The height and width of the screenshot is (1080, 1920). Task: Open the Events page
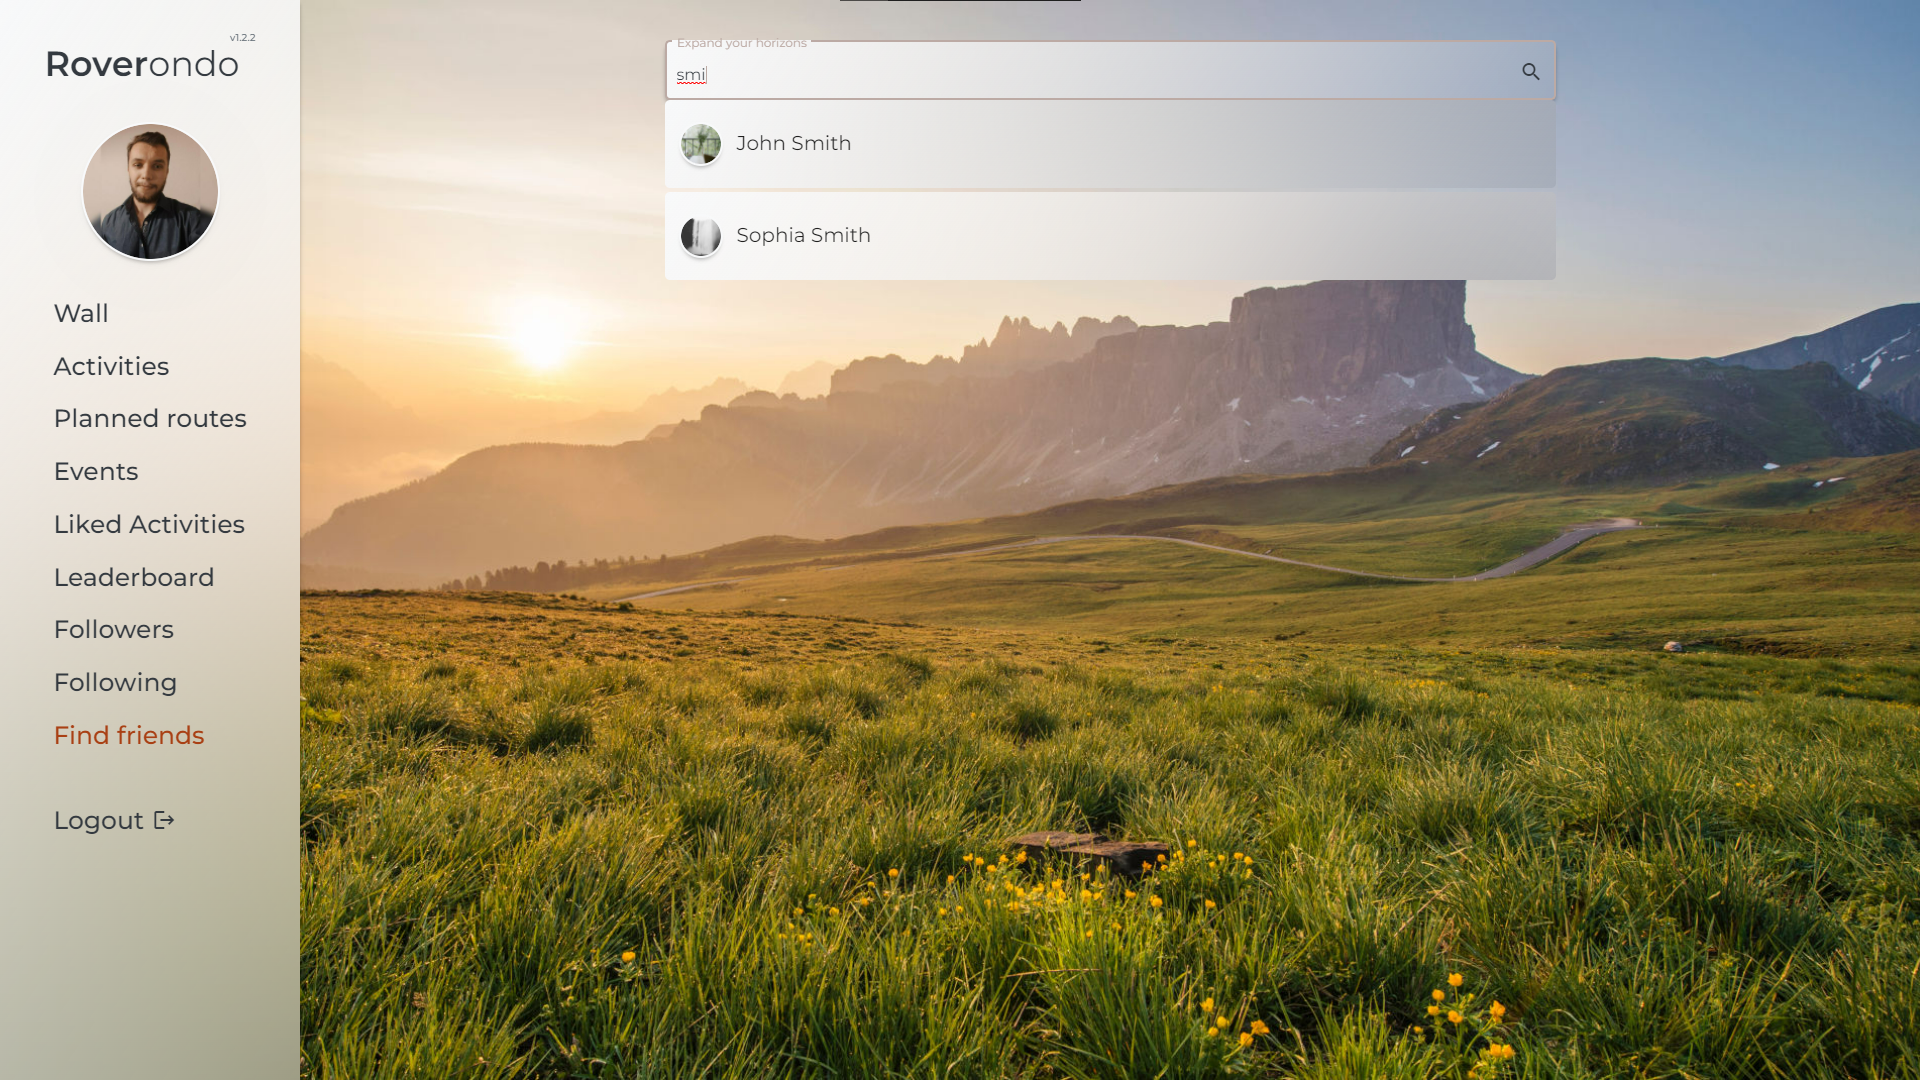click(x=96, y=471)
